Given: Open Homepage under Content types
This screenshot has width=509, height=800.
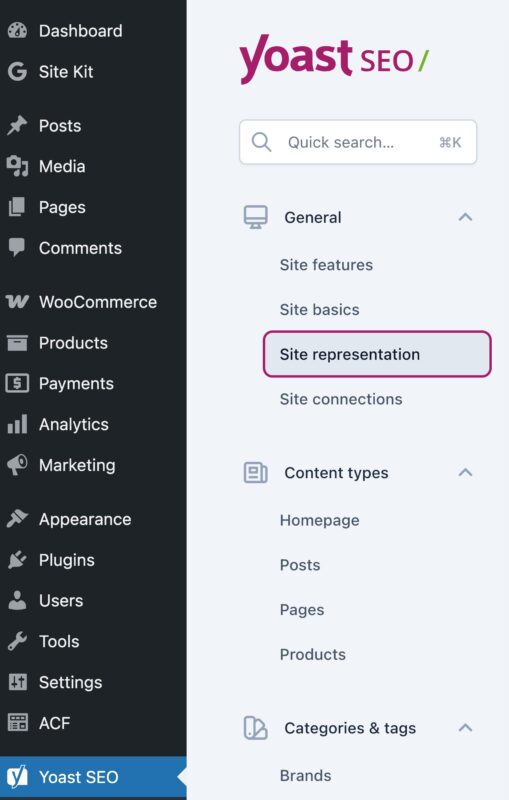Looking at the screenshot, I should point(319,520).
